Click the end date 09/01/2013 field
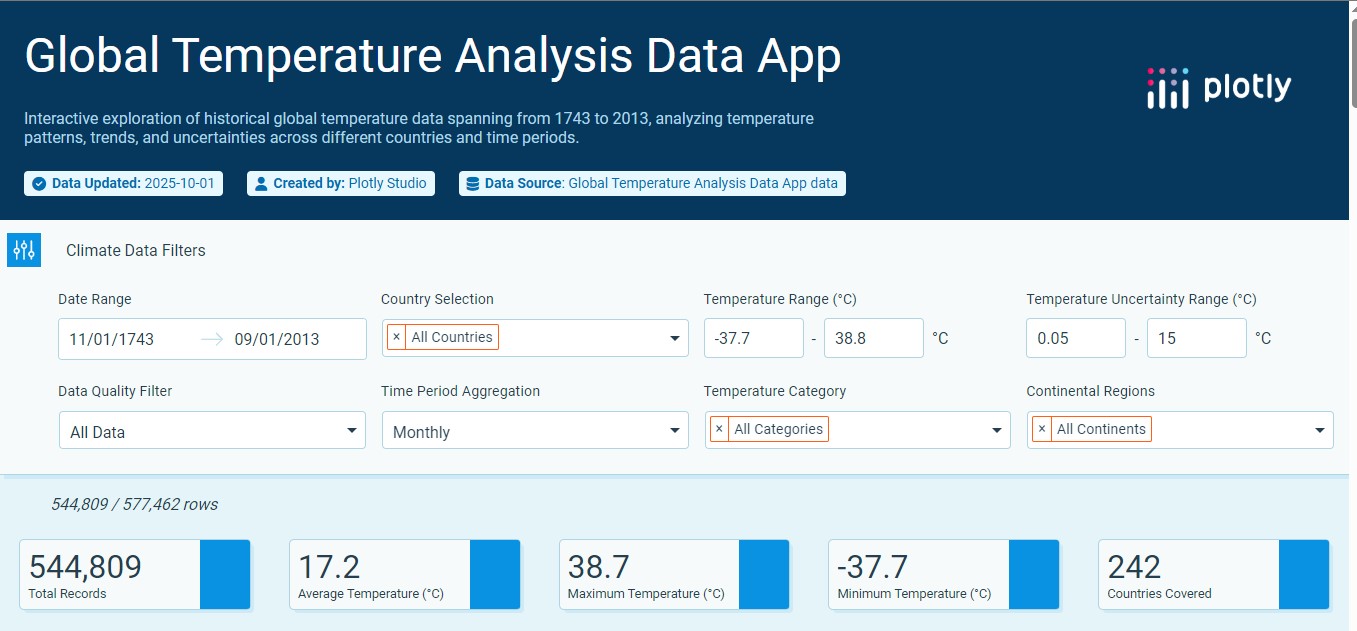Viewport: 1357px width, 631px height. (277, 339)
